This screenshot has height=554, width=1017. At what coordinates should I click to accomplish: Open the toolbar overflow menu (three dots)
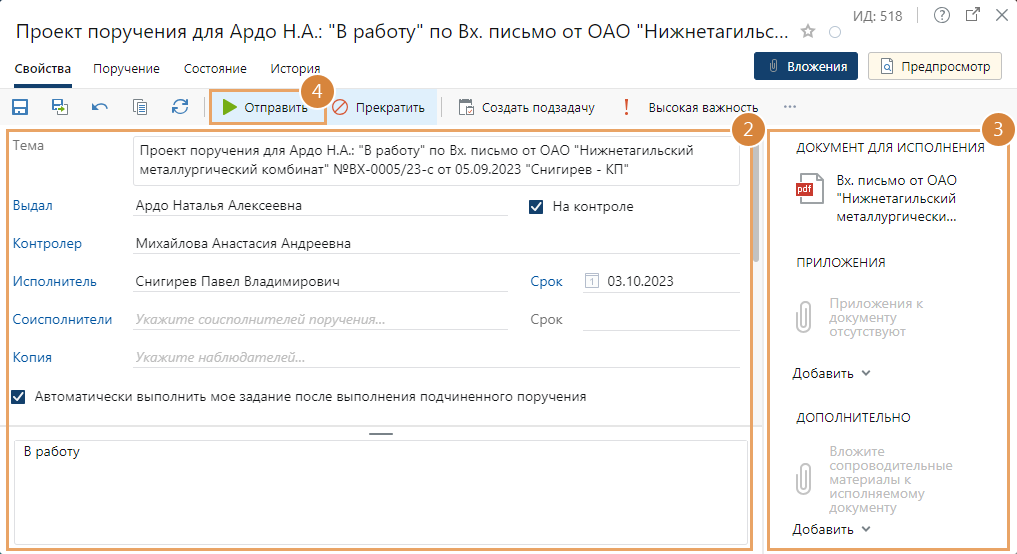(790, 107)
